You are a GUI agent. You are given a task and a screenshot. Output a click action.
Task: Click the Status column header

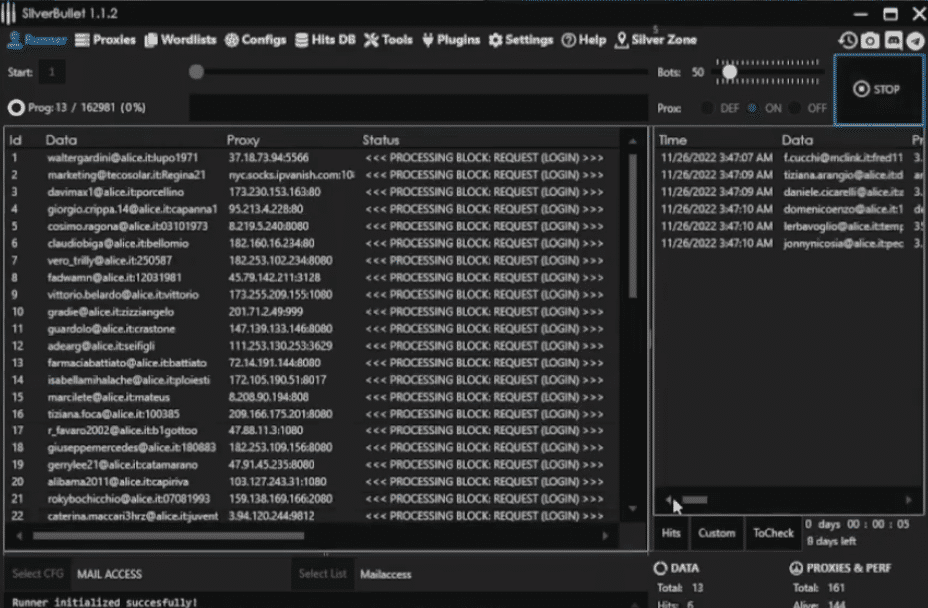pyautogui.click(x=381, y=140)
